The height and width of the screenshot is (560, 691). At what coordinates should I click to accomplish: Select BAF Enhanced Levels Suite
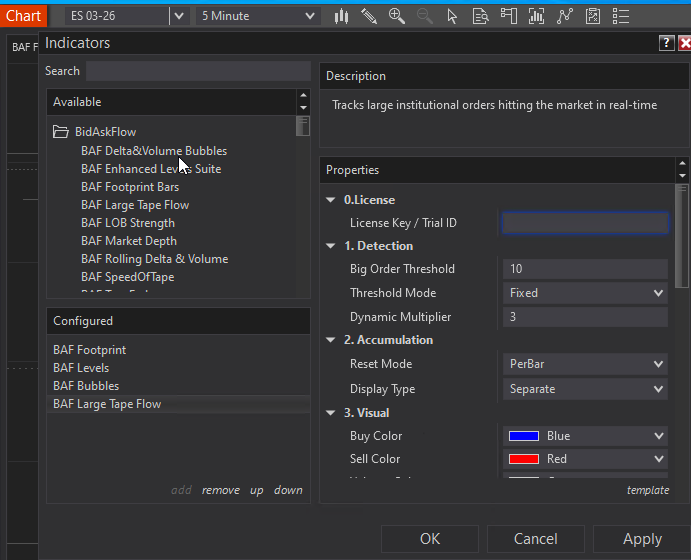151,169
